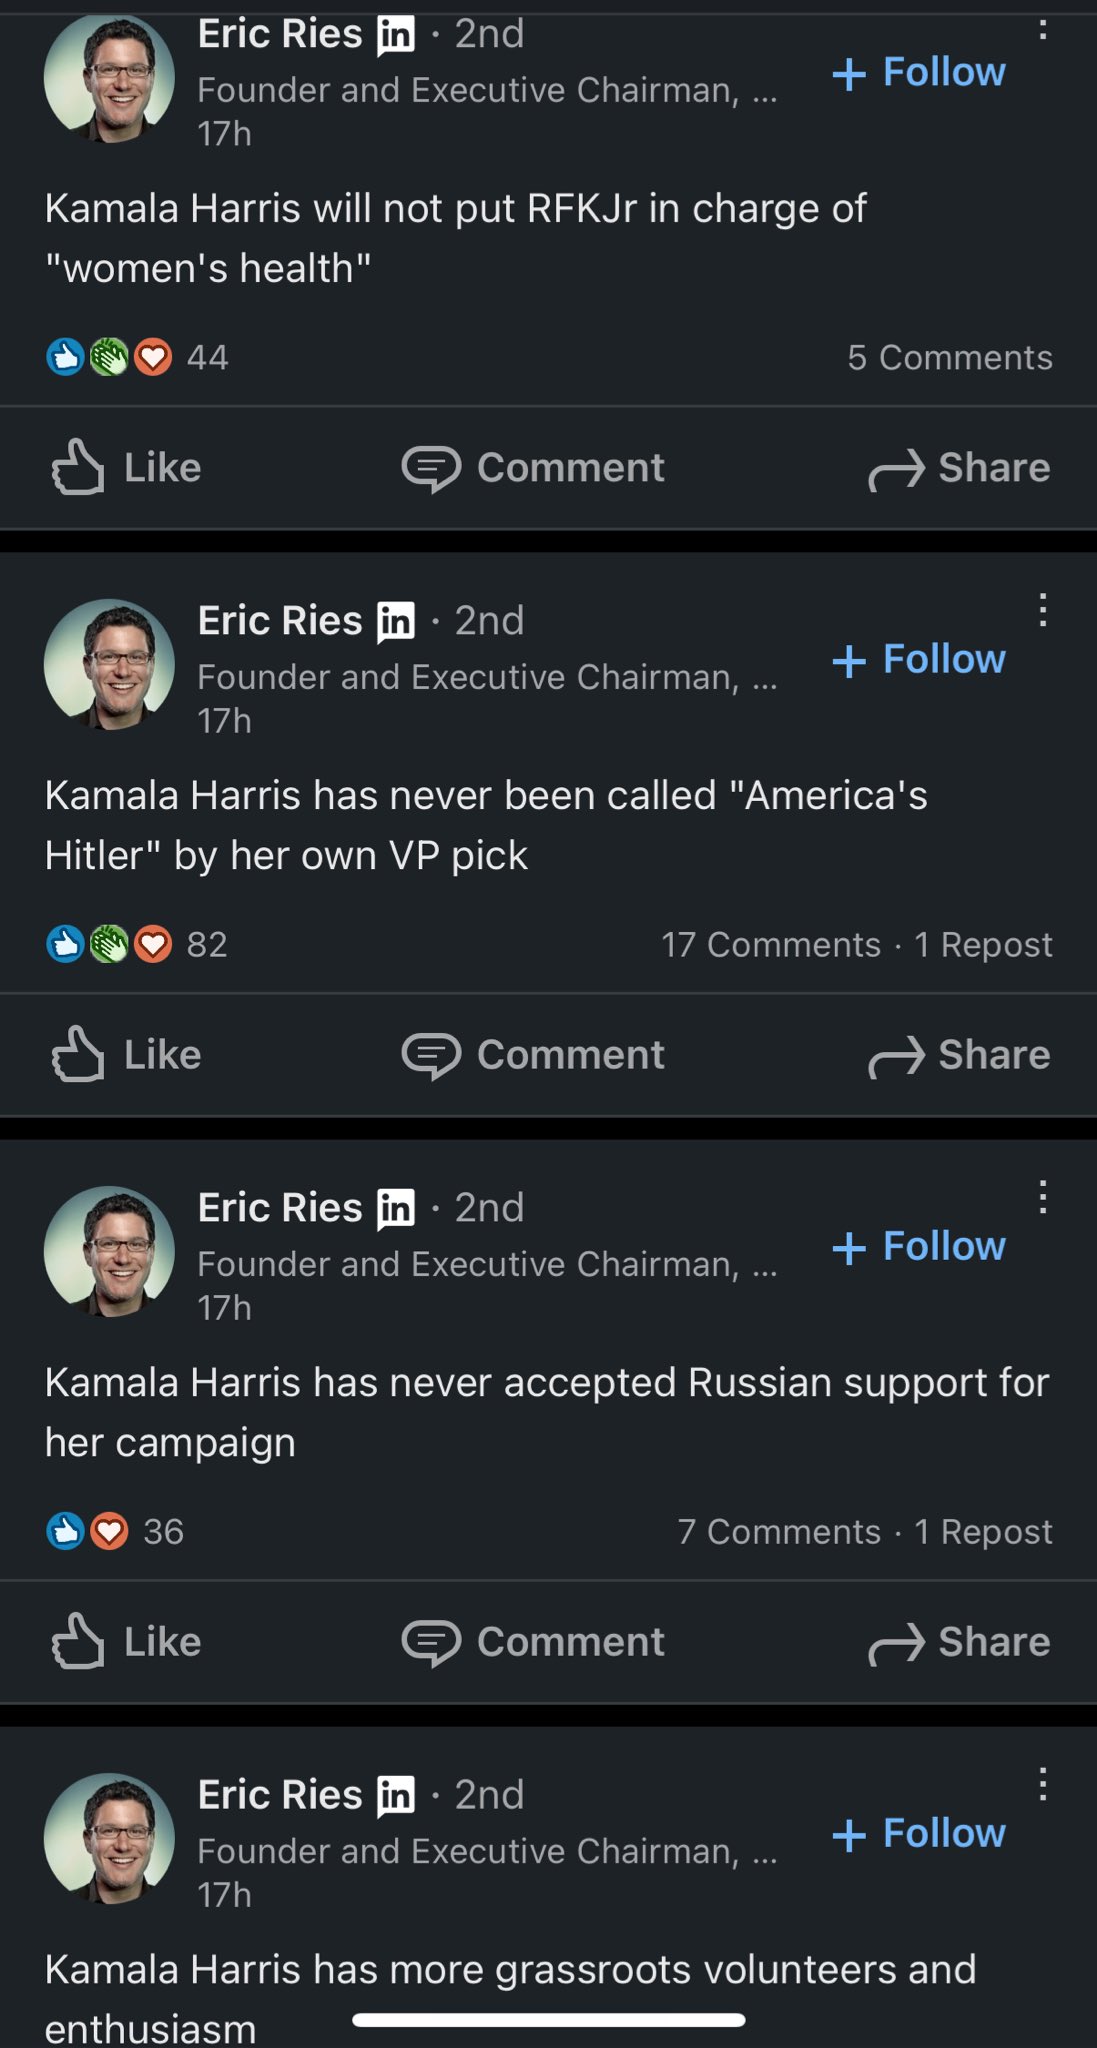Follow Eric Ries on the "America's Hitler" post
The height and width of the screenshot is (2048, 1097).
coord(919,659)
